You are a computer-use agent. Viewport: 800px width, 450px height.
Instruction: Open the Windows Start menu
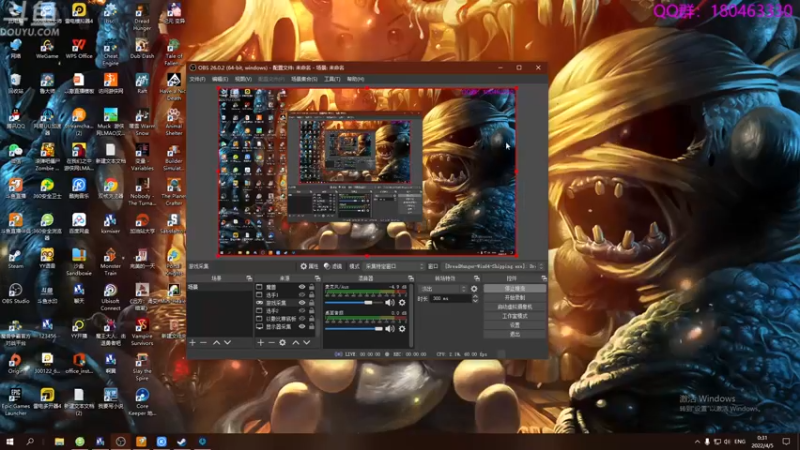point(9,442)
